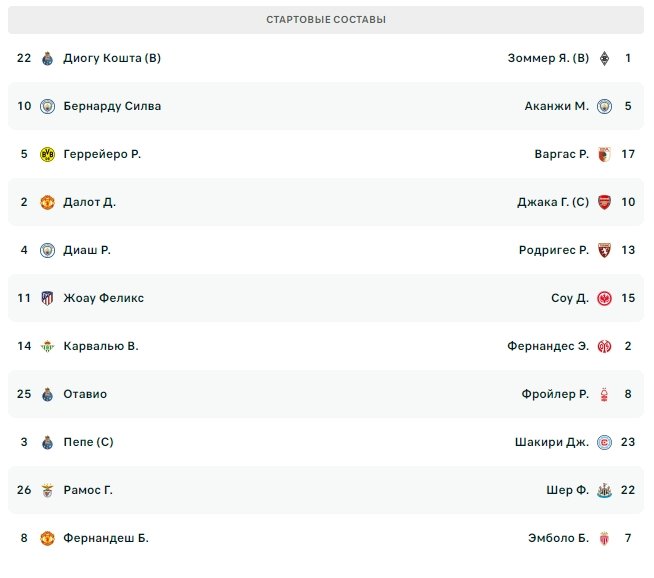654x578 pixels.
Task: Open Аканжи М. player page
Action: pos(556,106)
